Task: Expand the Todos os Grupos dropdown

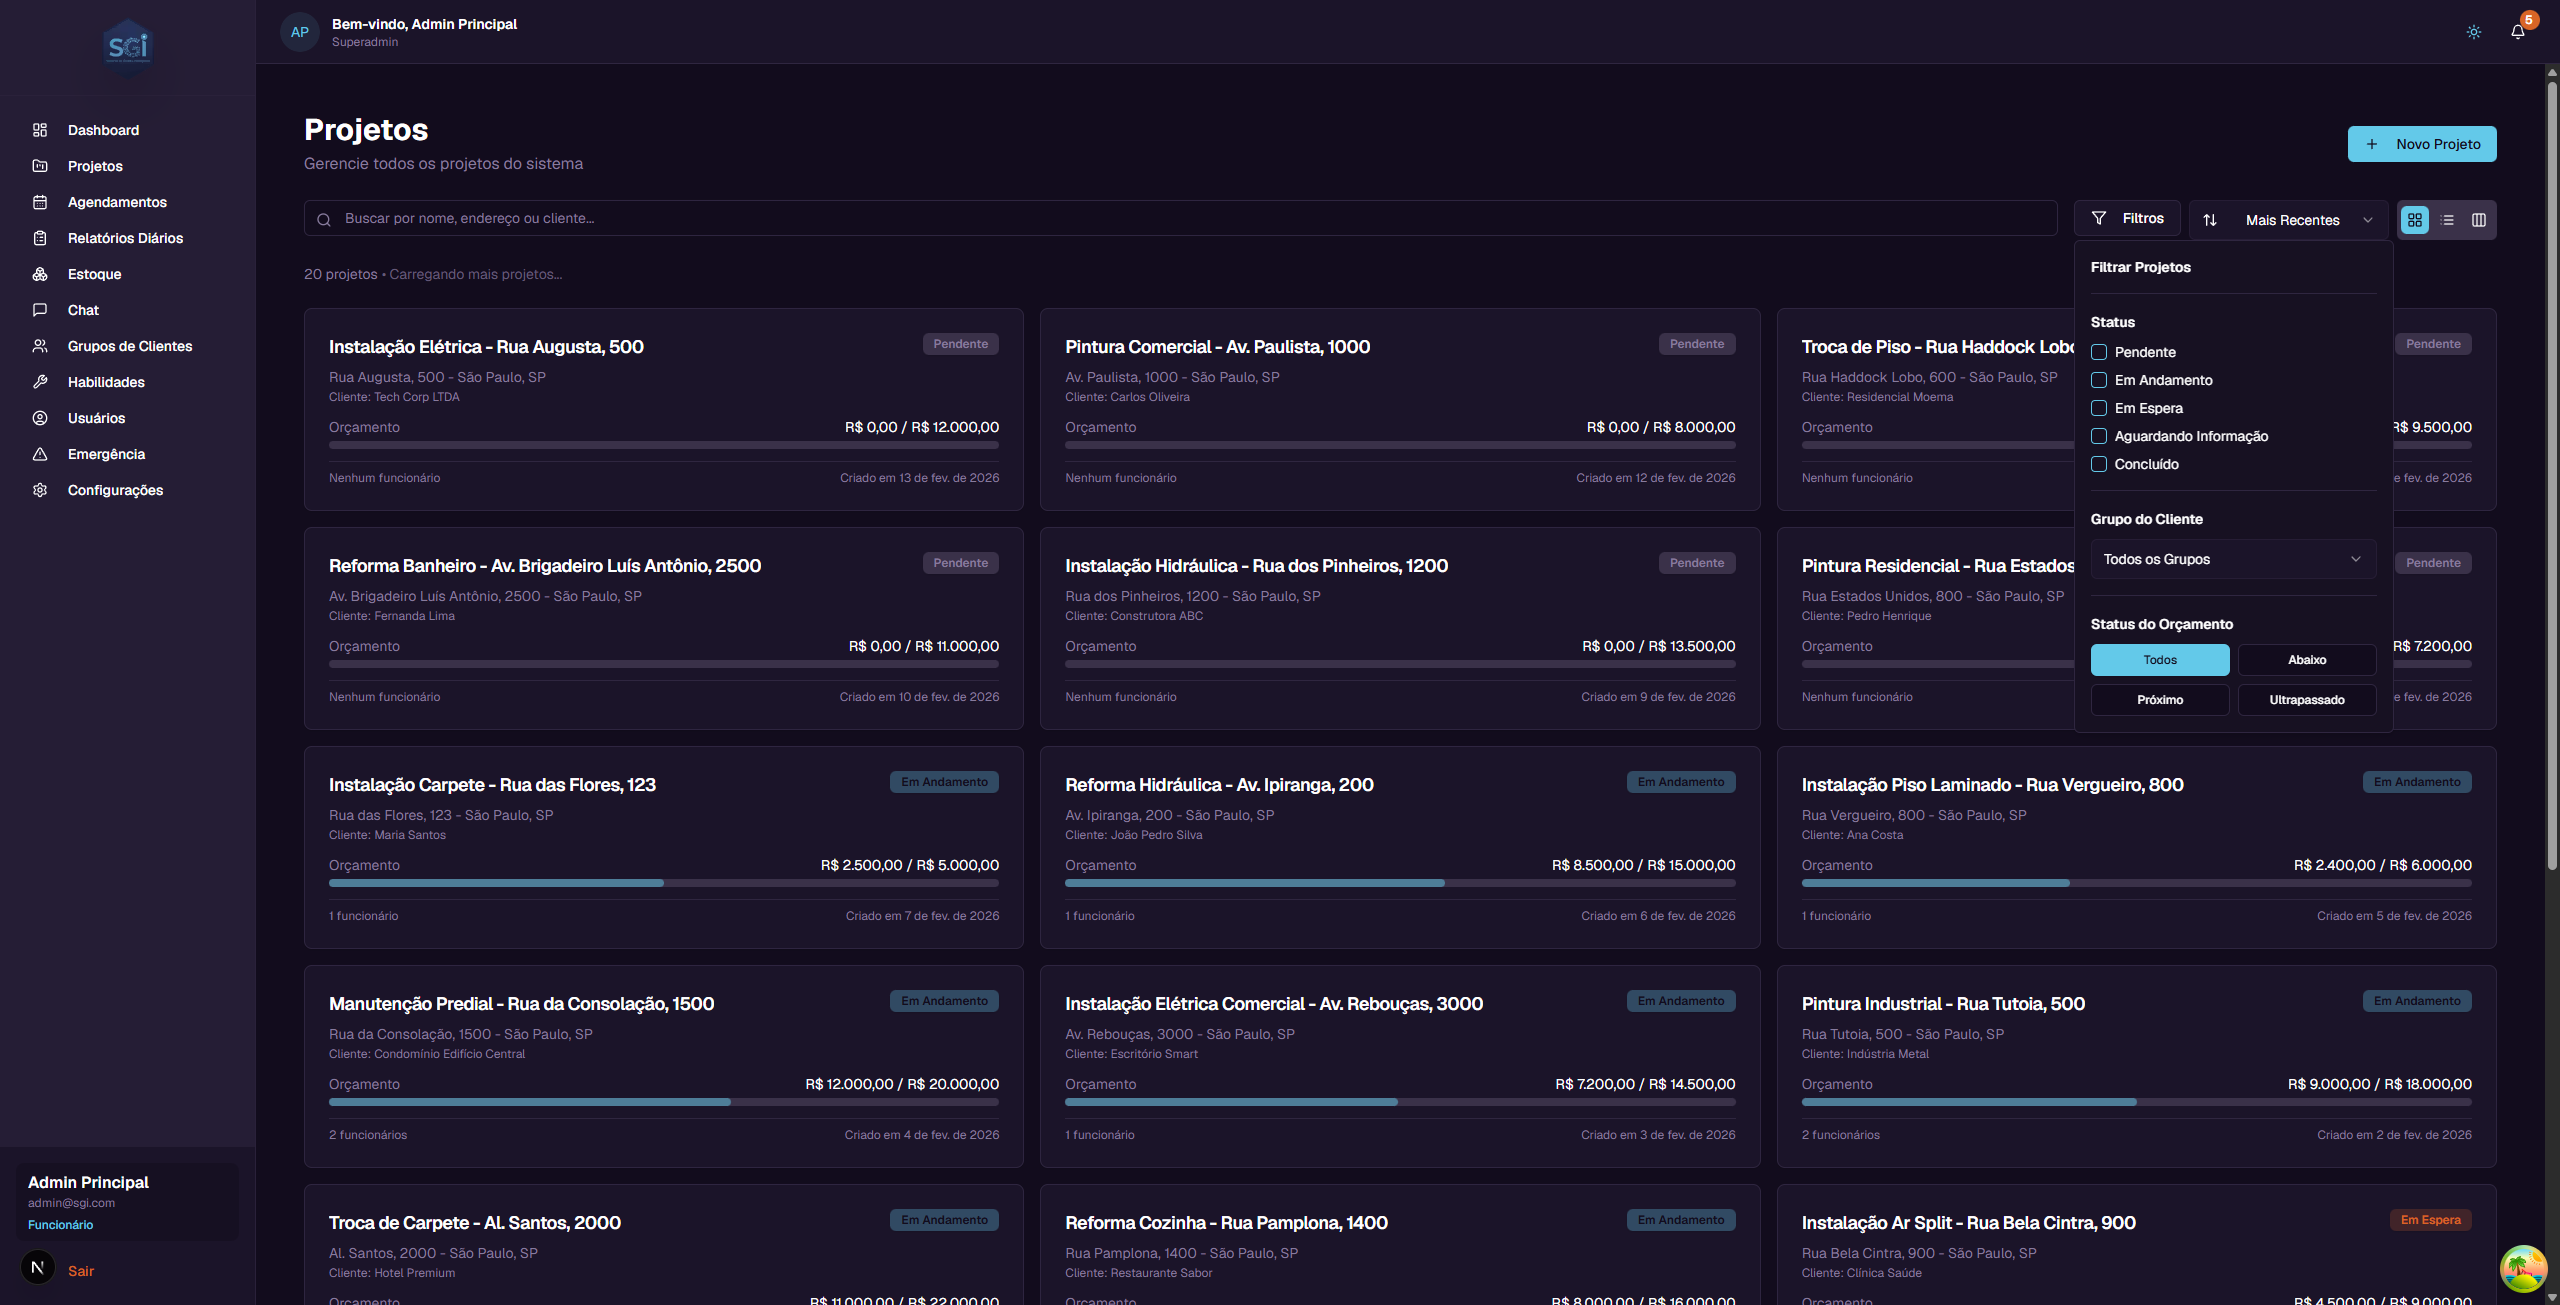Action: click(2232, 559)
